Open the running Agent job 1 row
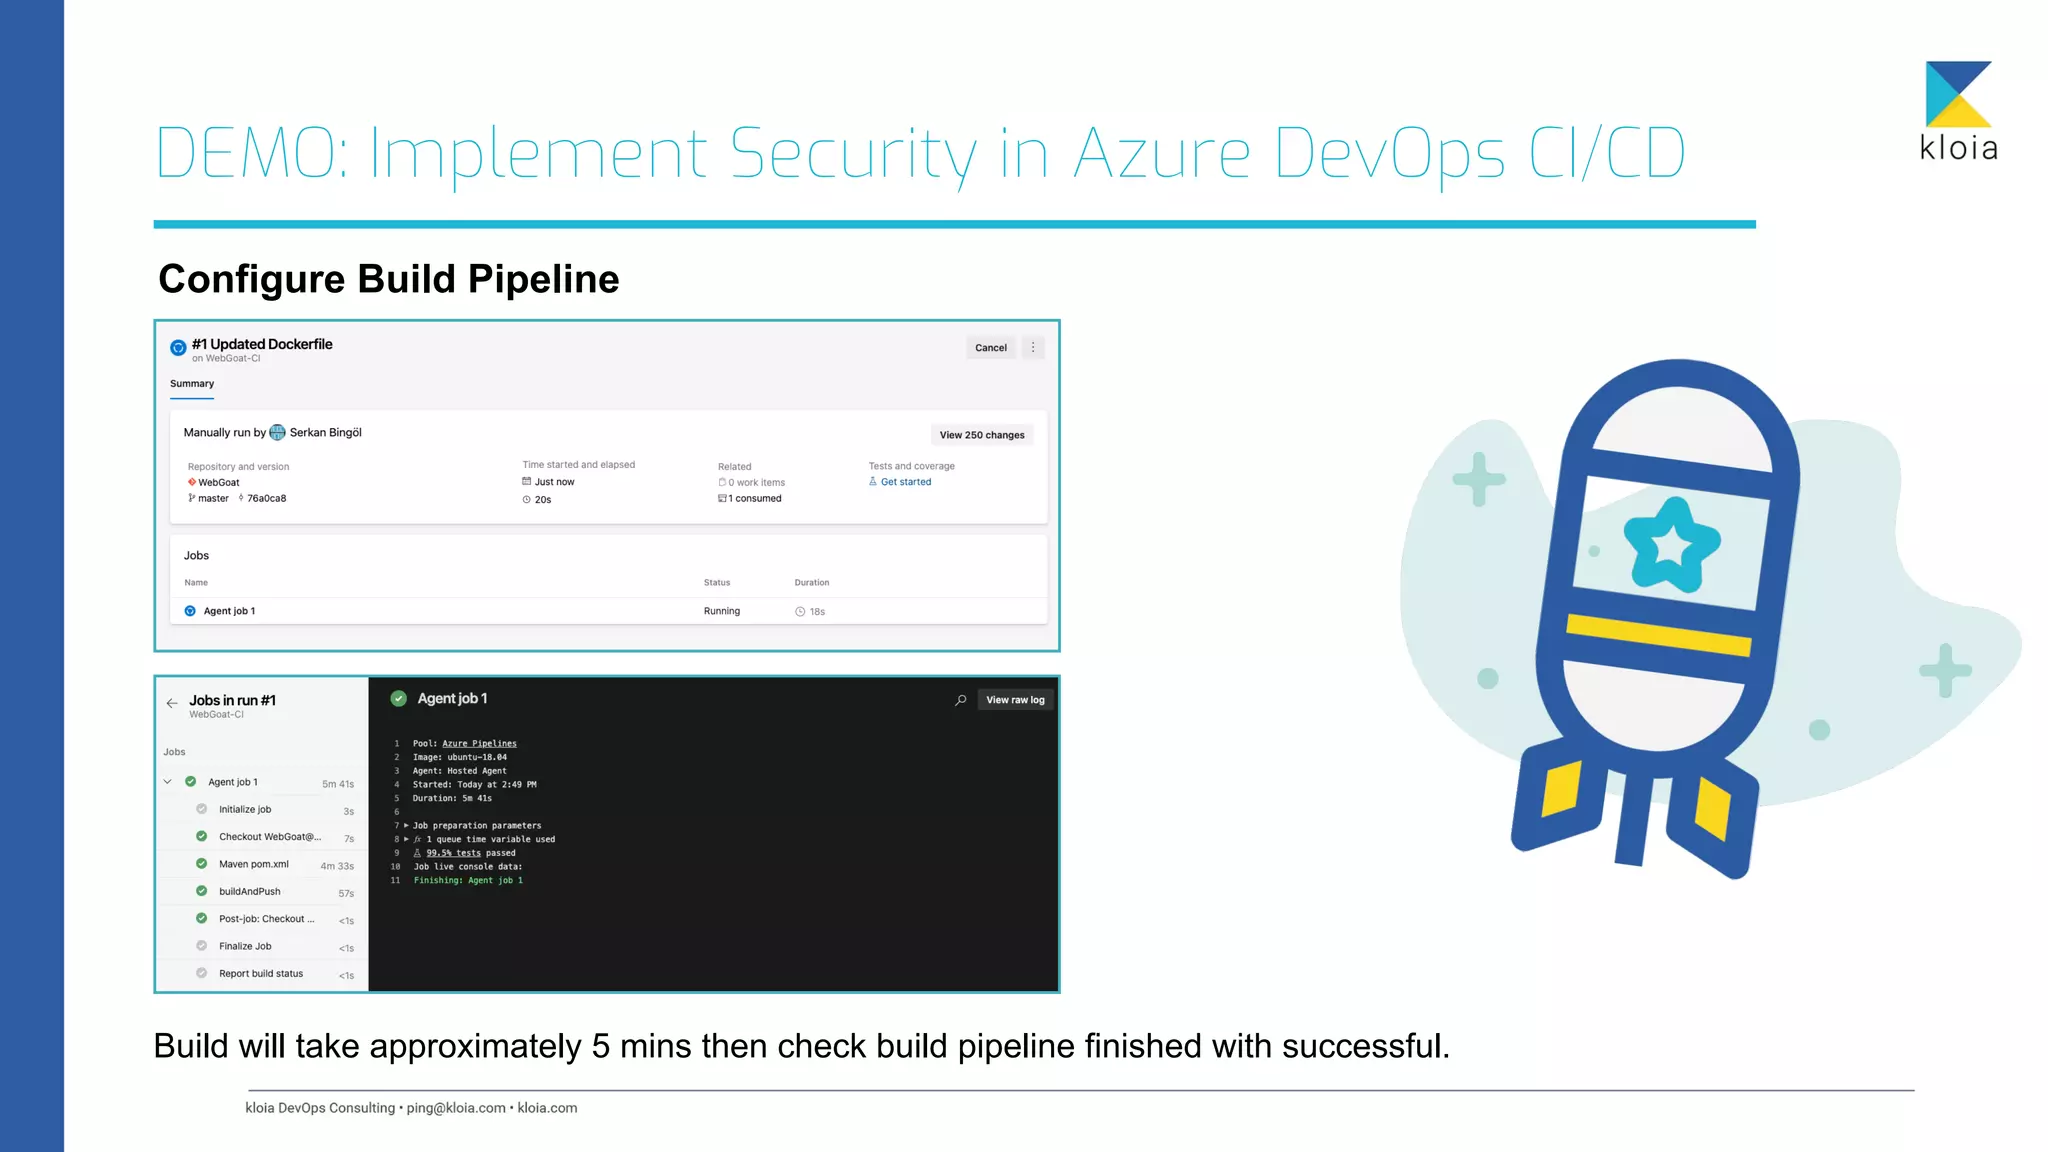Image resolution: width=2048 pixels, height=1152 pixels. point(608,611)
